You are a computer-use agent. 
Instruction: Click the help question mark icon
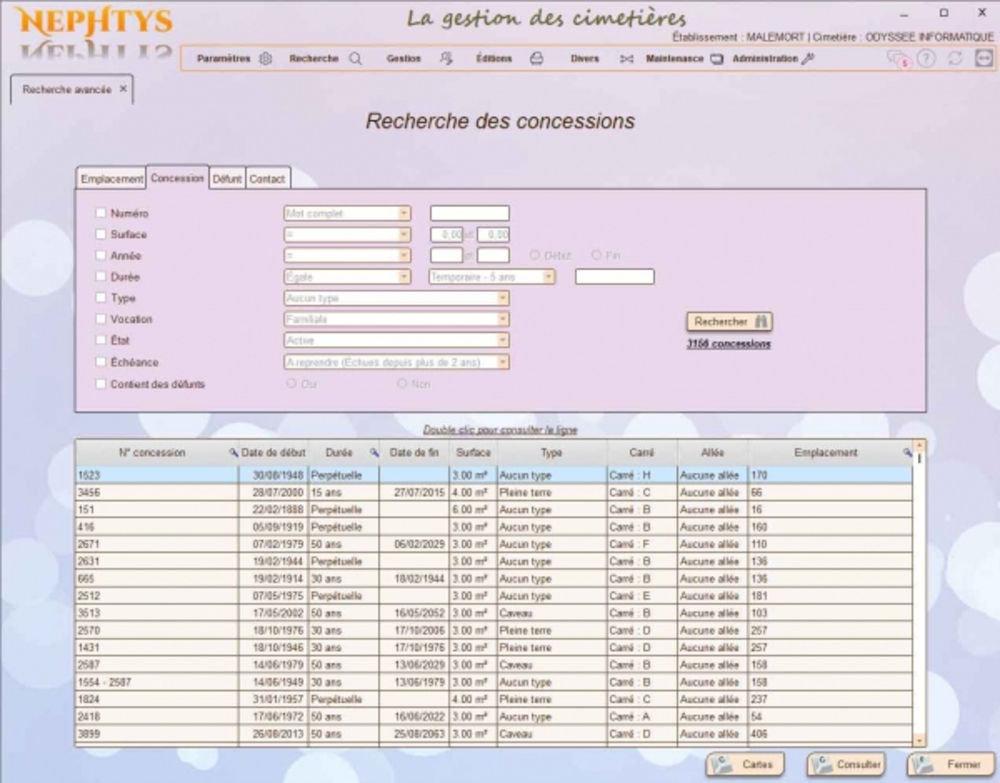pyautogui.click(x=927, y=59)
